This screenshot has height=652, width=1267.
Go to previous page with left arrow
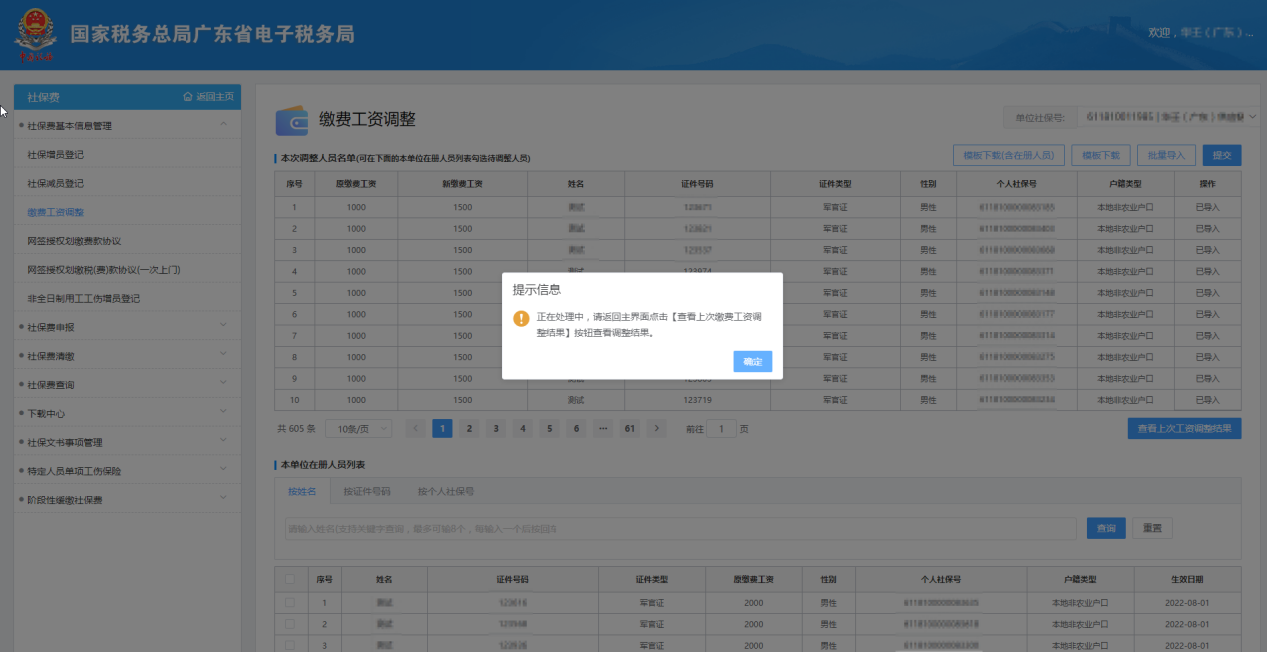pos(415,428)
